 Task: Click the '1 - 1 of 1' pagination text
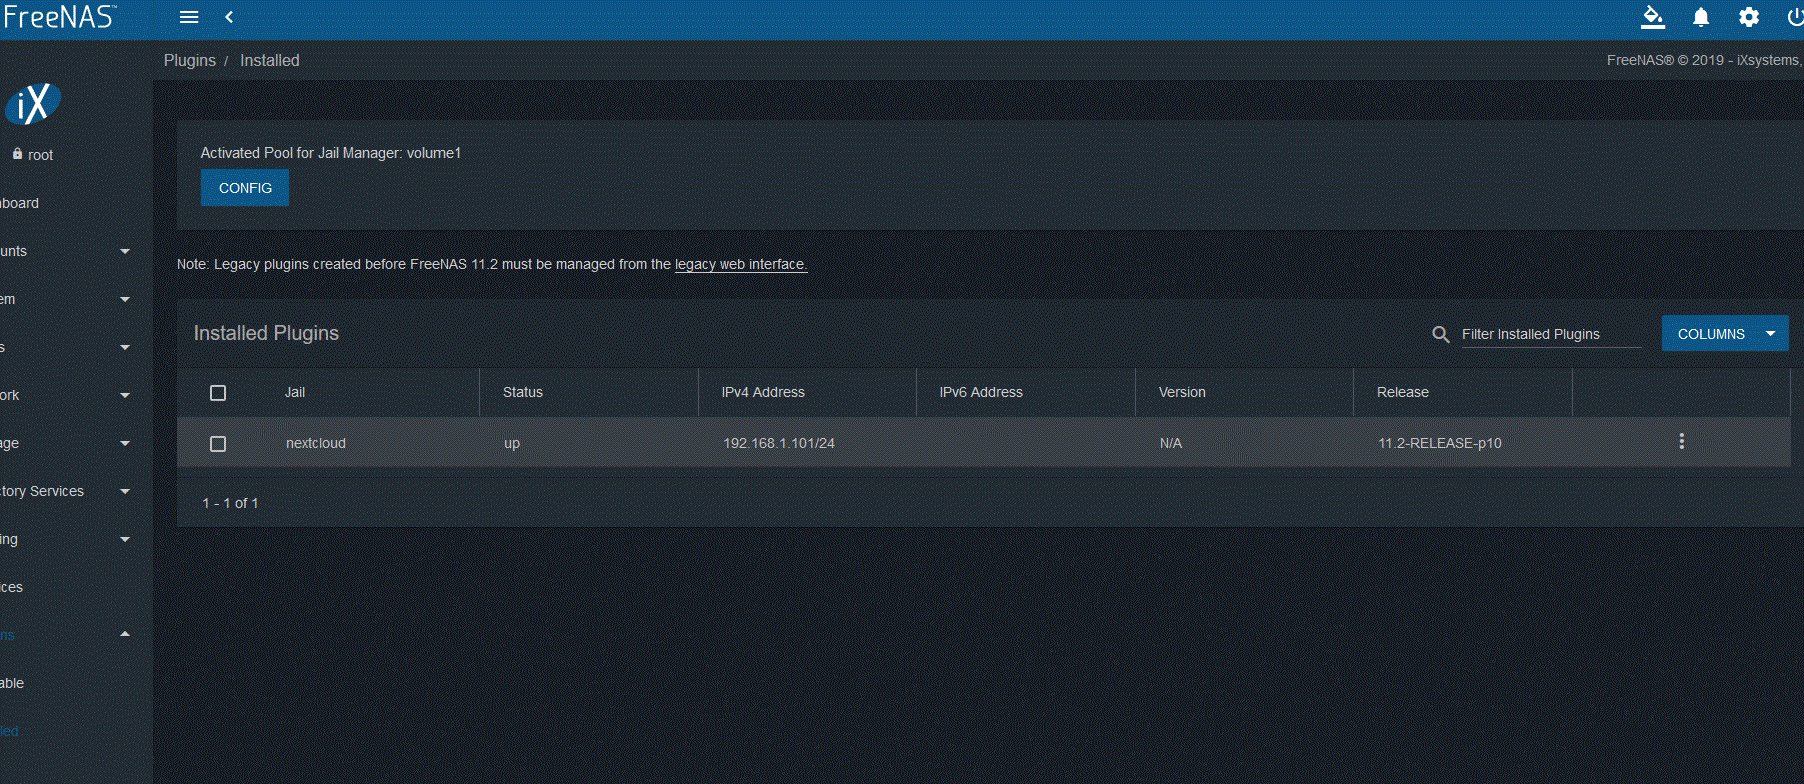coord(230,503)
